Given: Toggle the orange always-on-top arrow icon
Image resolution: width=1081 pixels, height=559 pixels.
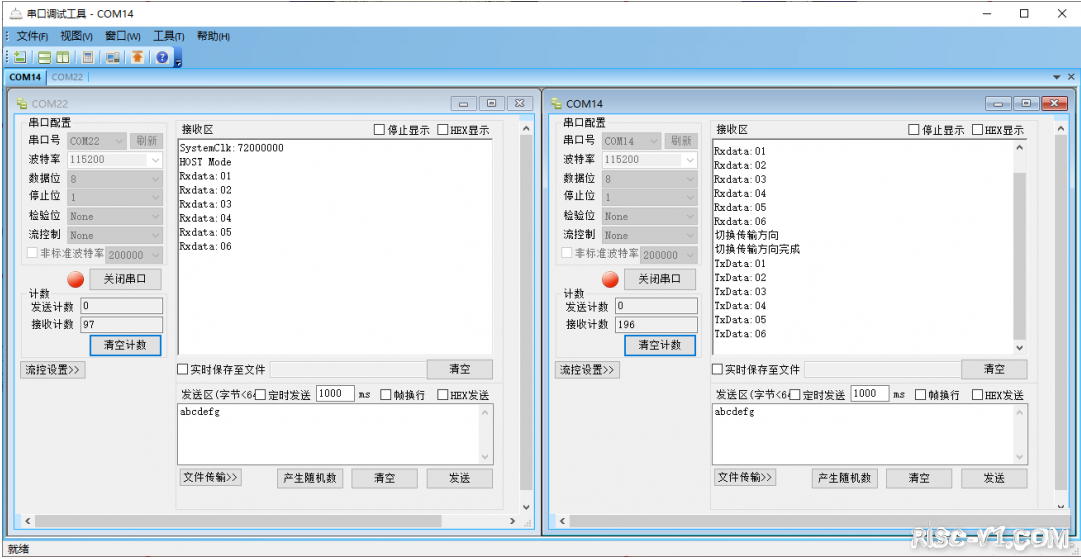Looking at the screenshot, I should point(137,57).
